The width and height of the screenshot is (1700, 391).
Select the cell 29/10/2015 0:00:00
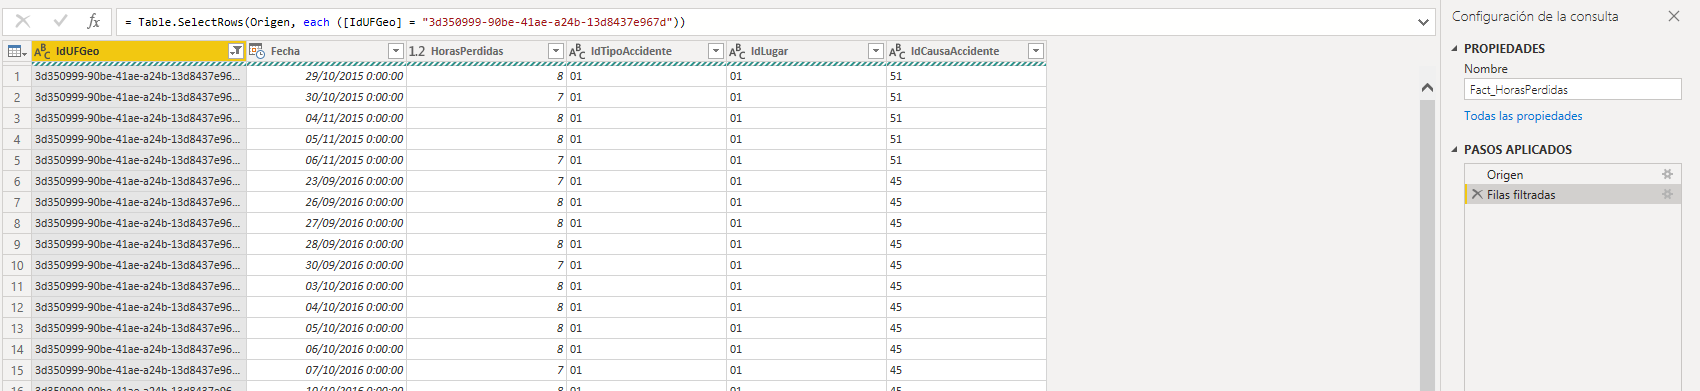(x=326, y=76)
